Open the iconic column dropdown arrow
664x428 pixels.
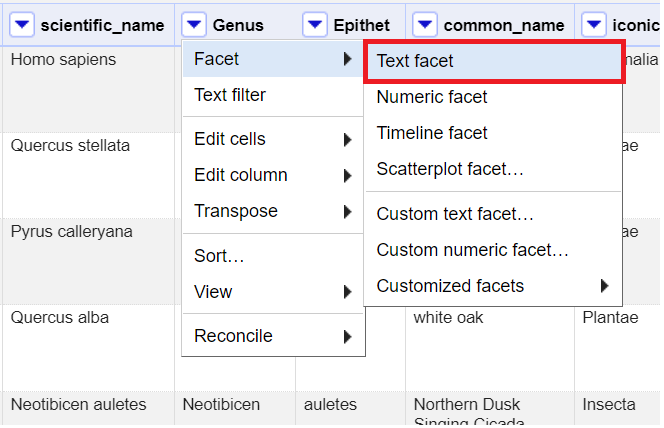pos(594,25)
